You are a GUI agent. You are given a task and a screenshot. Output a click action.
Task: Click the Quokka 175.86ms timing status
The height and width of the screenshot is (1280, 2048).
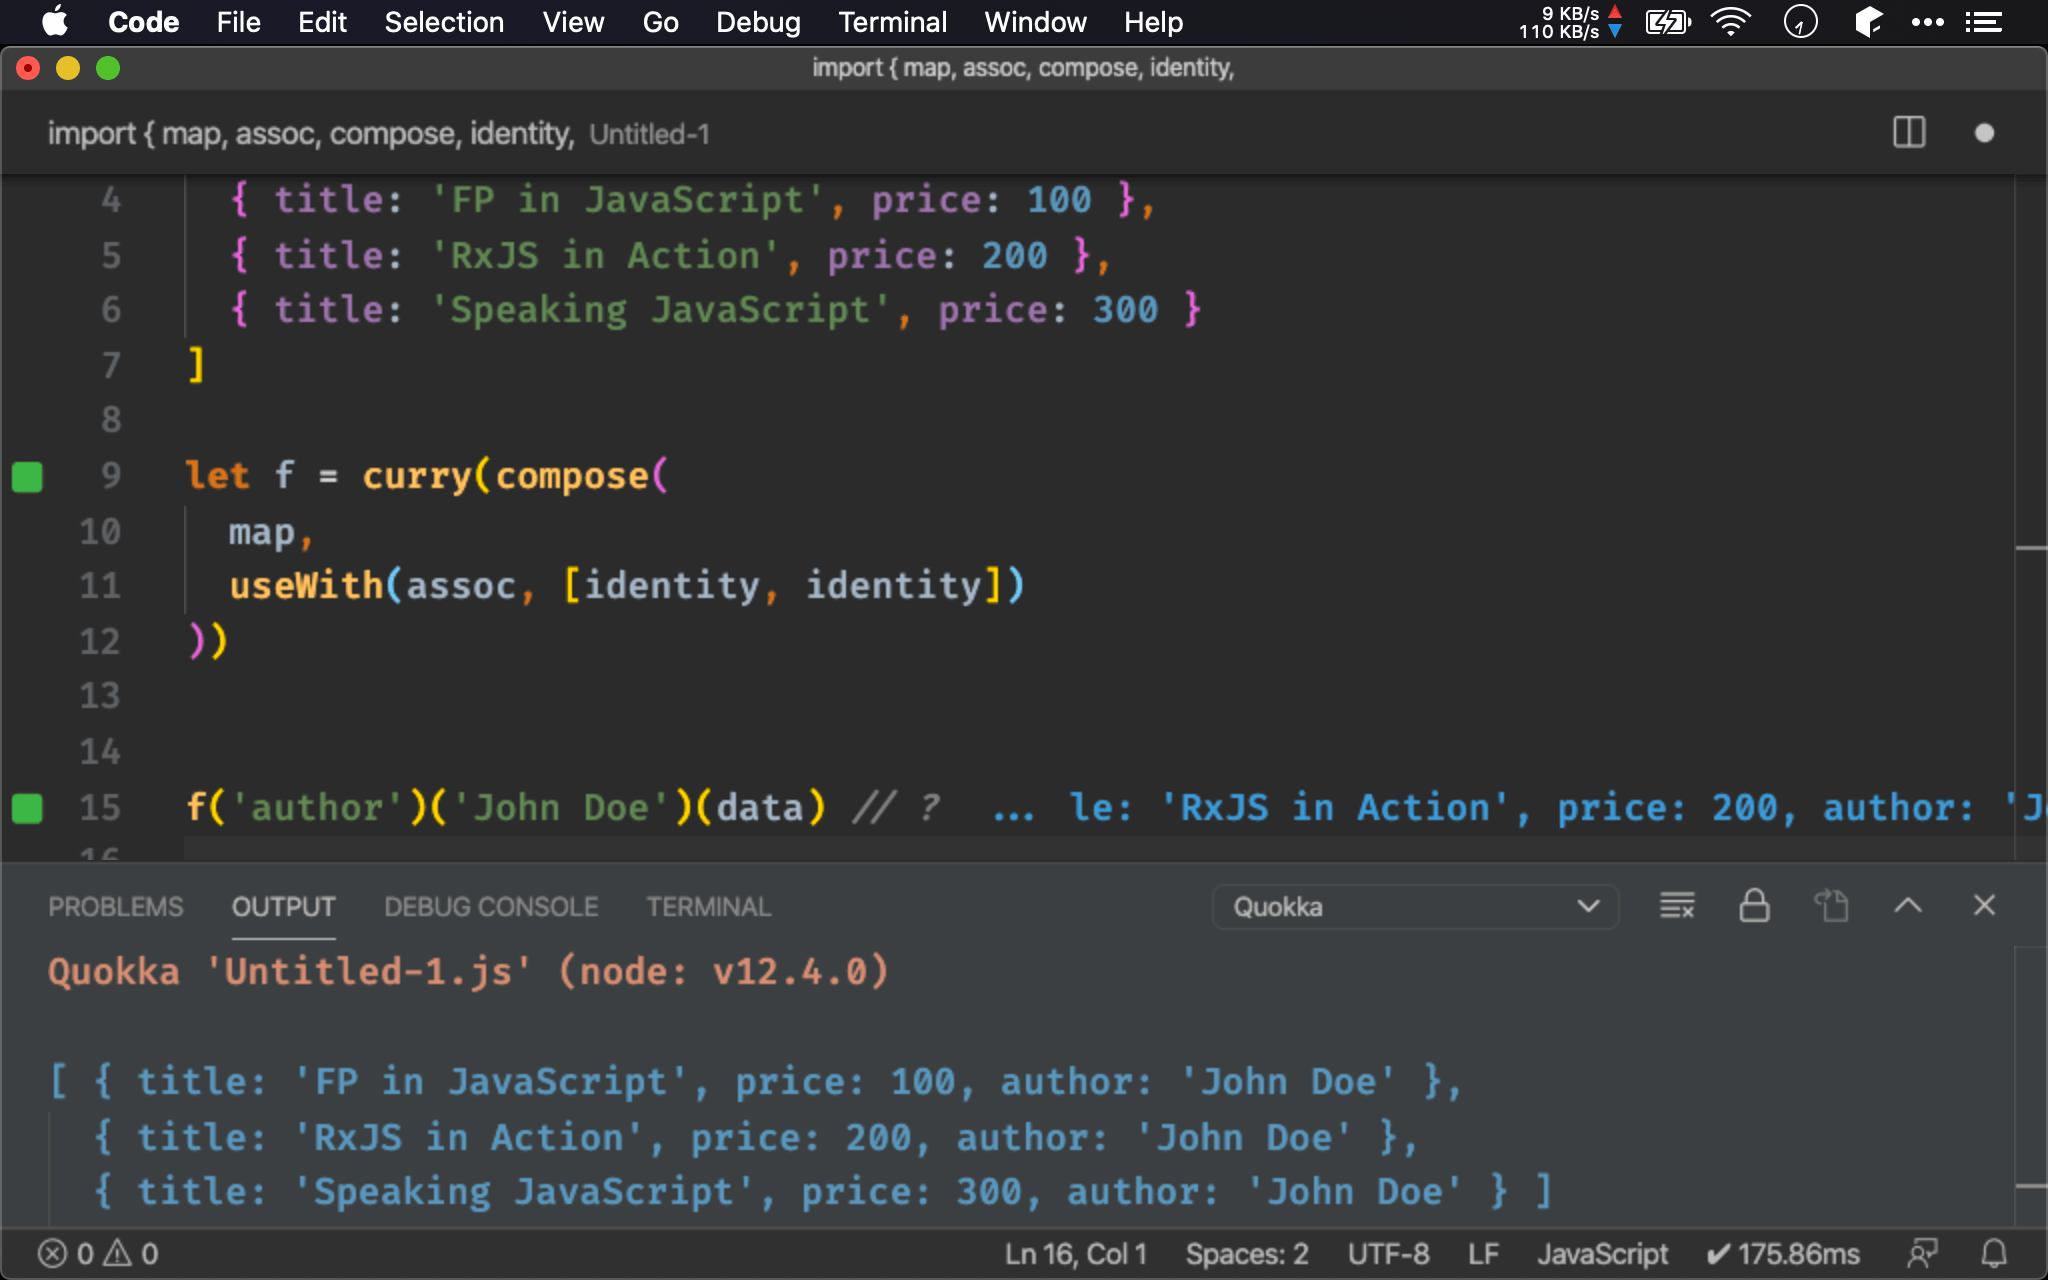[x=1783, y=1254]
